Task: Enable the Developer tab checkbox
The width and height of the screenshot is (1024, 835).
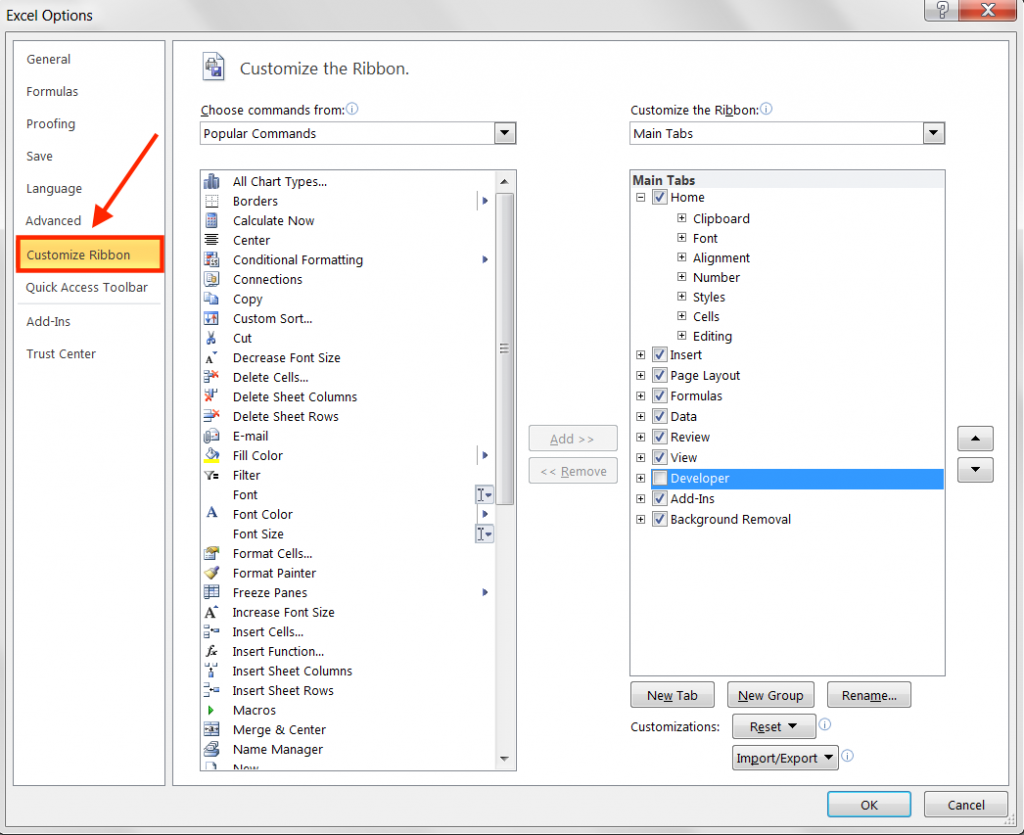Action: pos(659,478)
